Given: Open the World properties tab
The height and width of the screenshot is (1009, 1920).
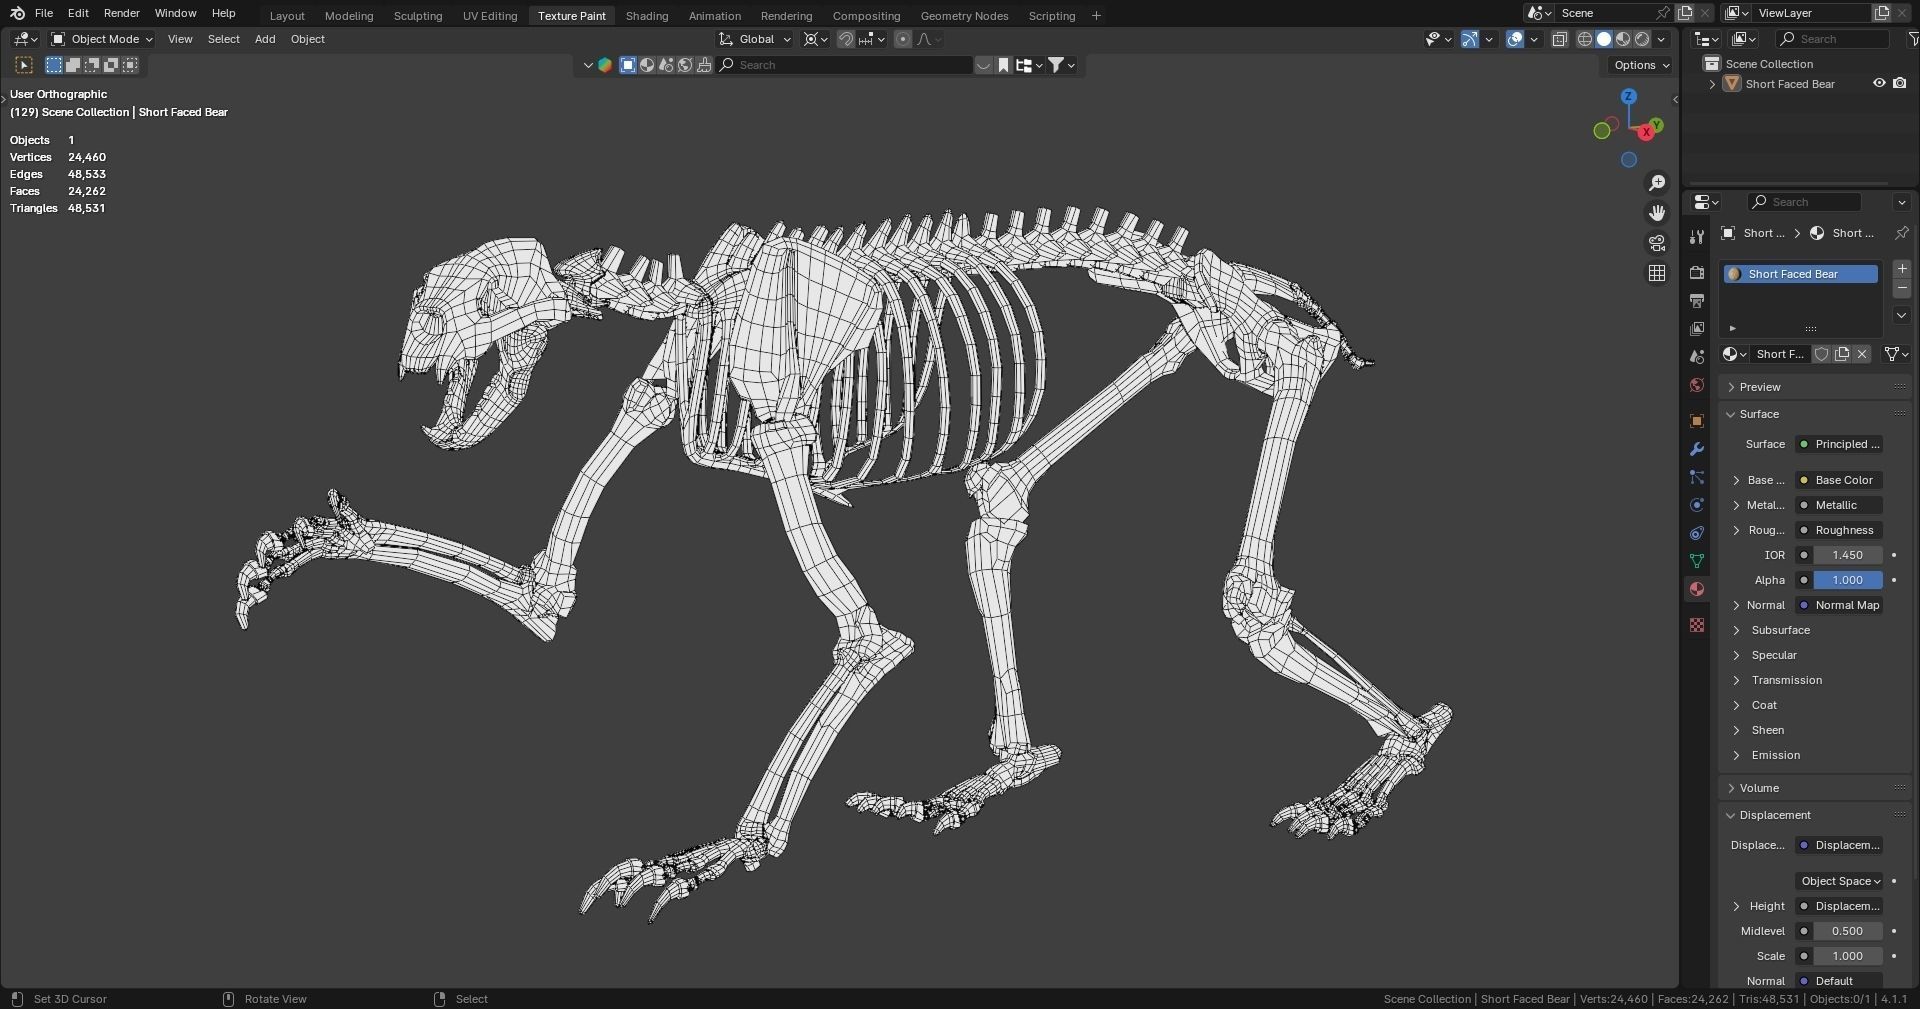Looking at the screenshot, I should (x=1696, y=385).
